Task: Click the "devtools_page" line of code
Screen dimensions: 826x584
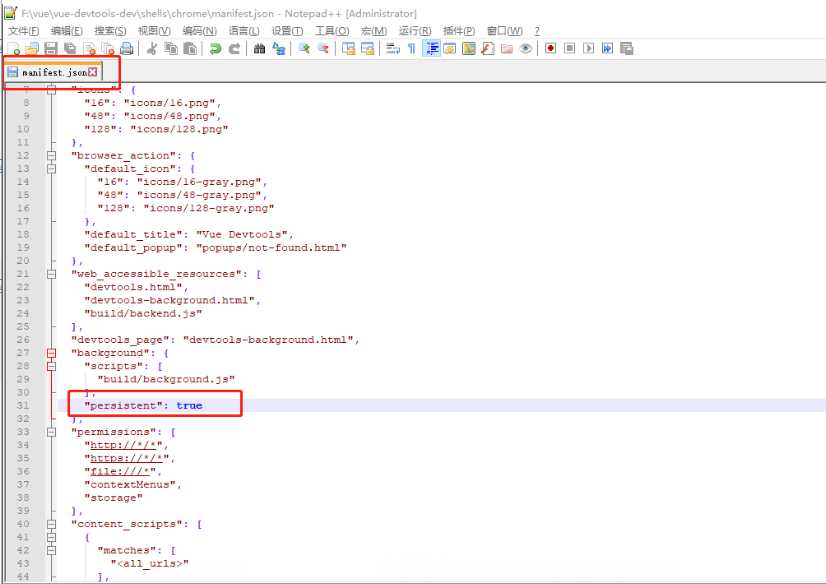Action: (215, 340)
